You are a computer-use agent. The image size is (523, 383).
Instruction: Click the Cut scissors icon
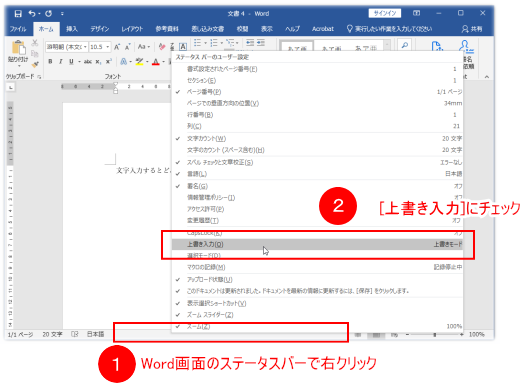(x=35, y=43)
